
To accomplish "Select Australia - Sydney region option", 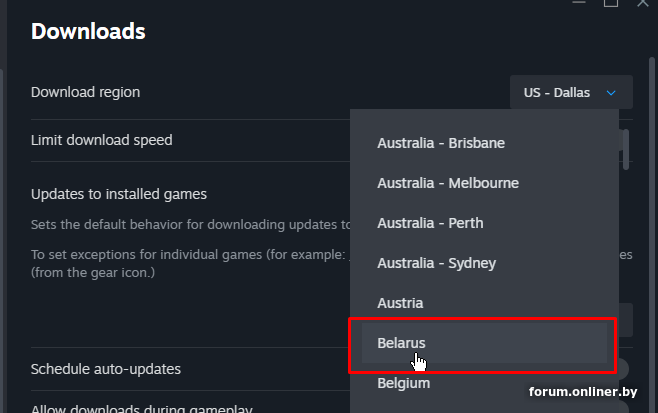I will 436,263.
